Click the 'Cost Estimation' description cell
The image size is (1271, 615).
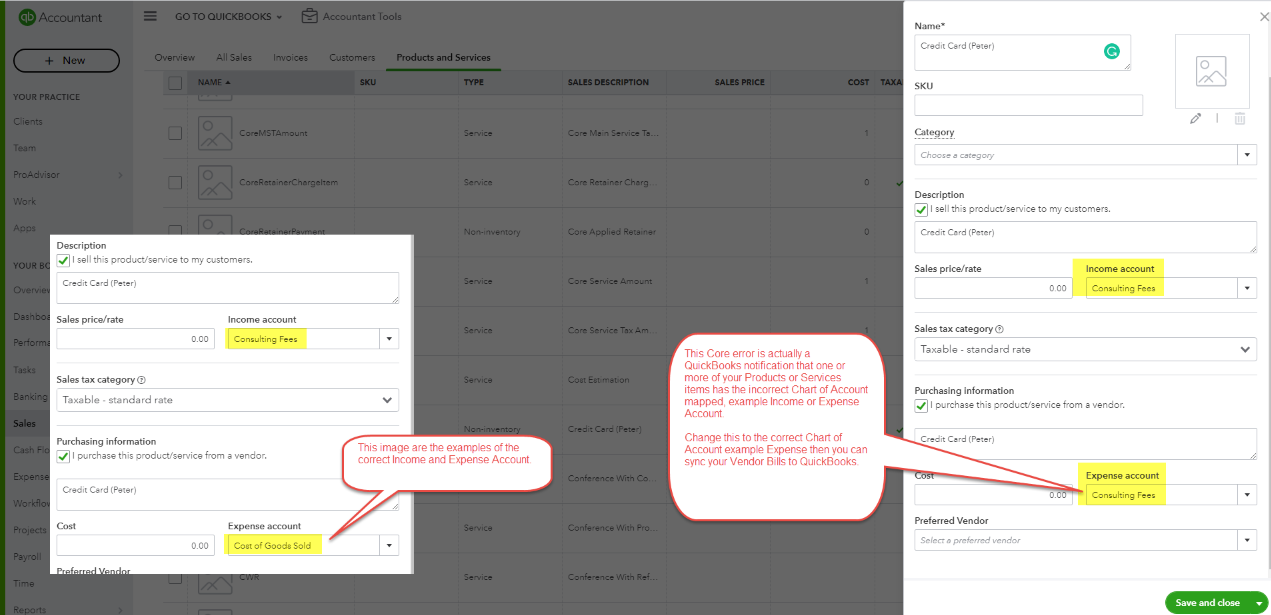pos(599,380)
